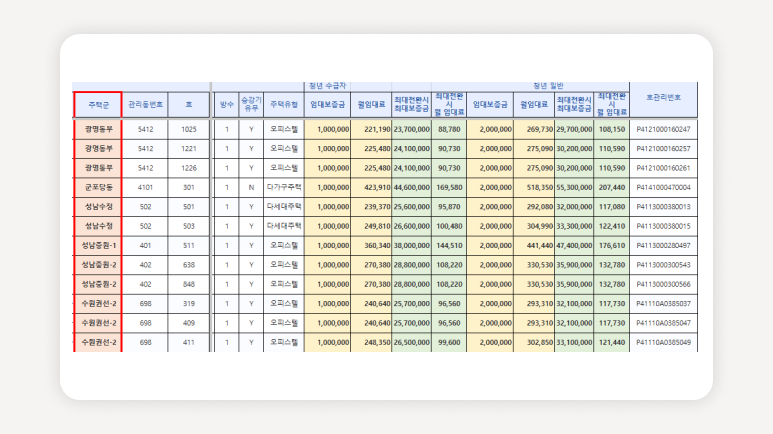Select the 44,600,000 max deposit cell
773x434 pixels.
click(x=411, y=187)
